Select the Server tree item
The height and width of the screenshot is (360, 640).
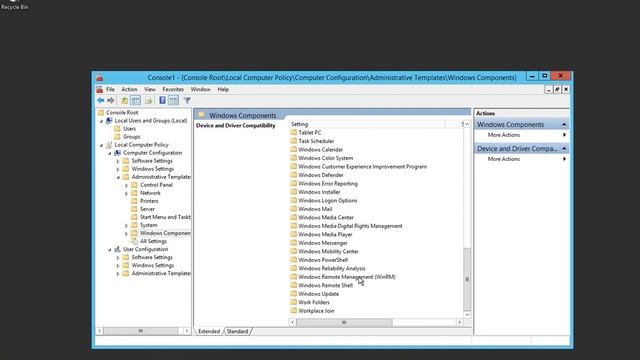click(147, 209)
